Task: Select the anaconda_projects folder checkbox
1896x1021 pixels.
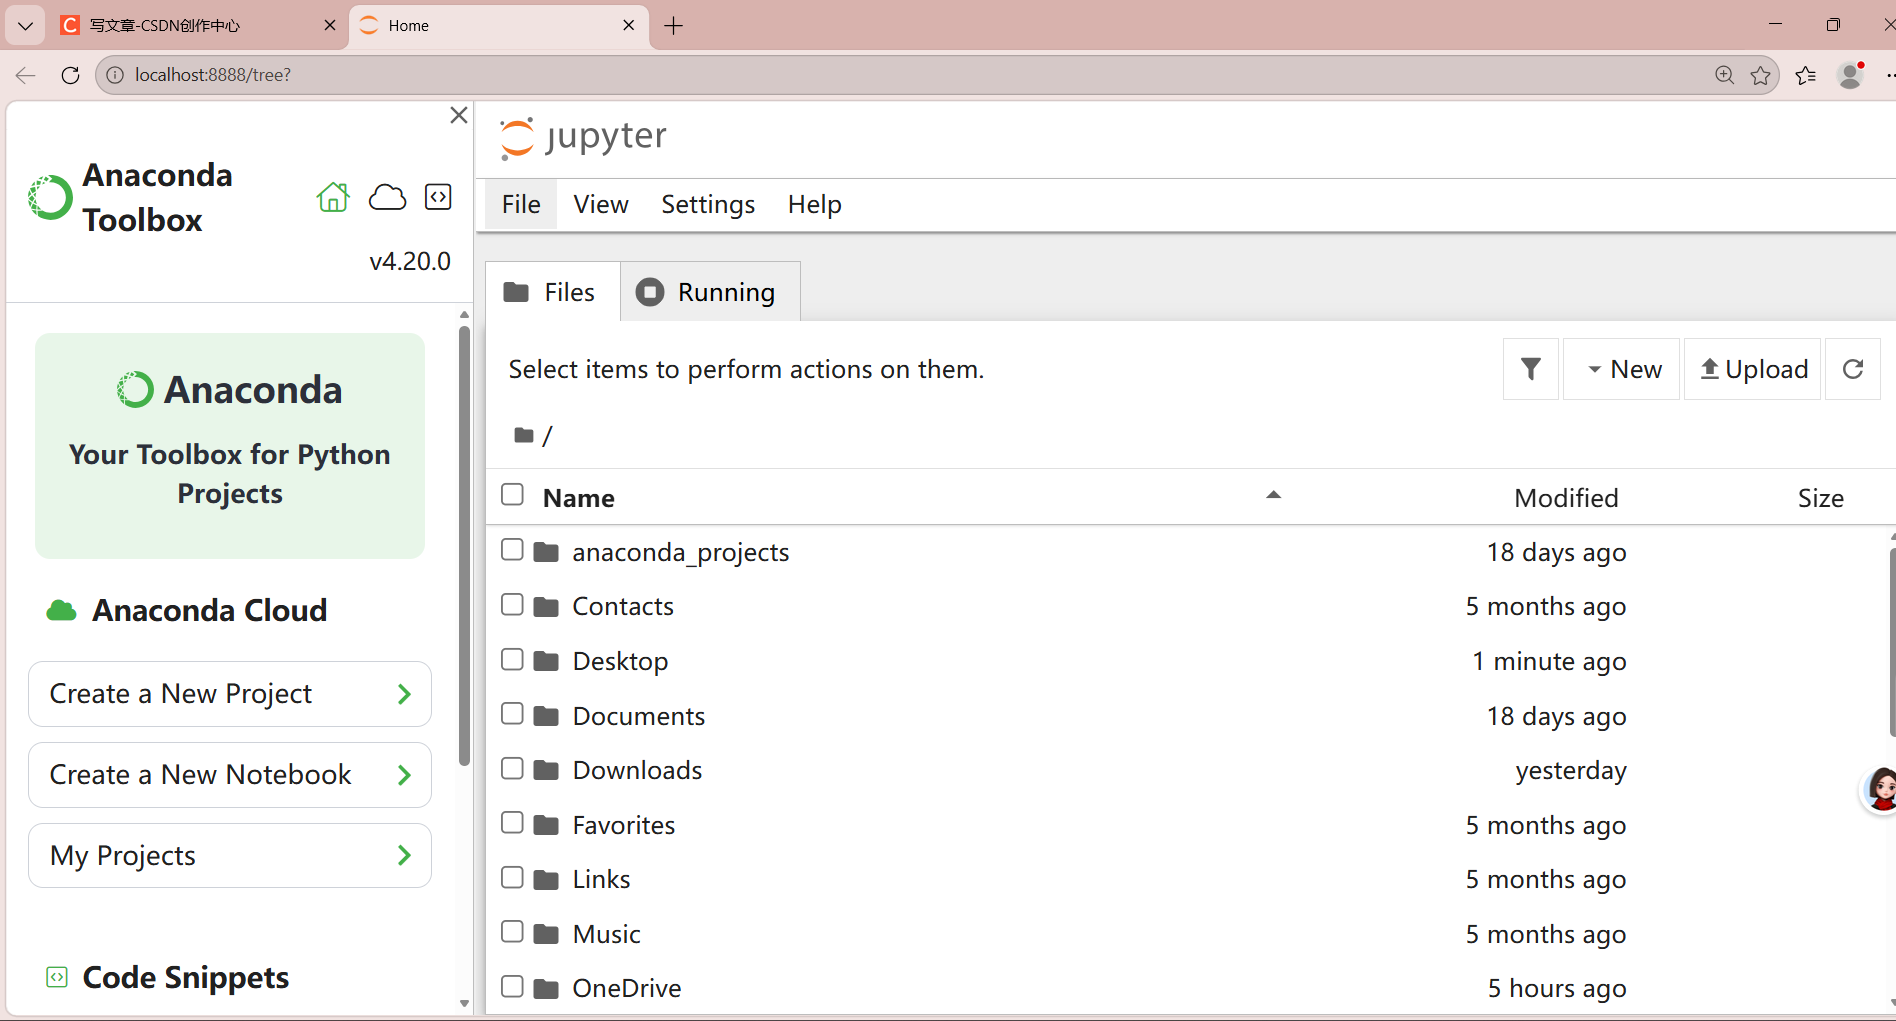Action: pyautogui.click(x=512, y=550)
